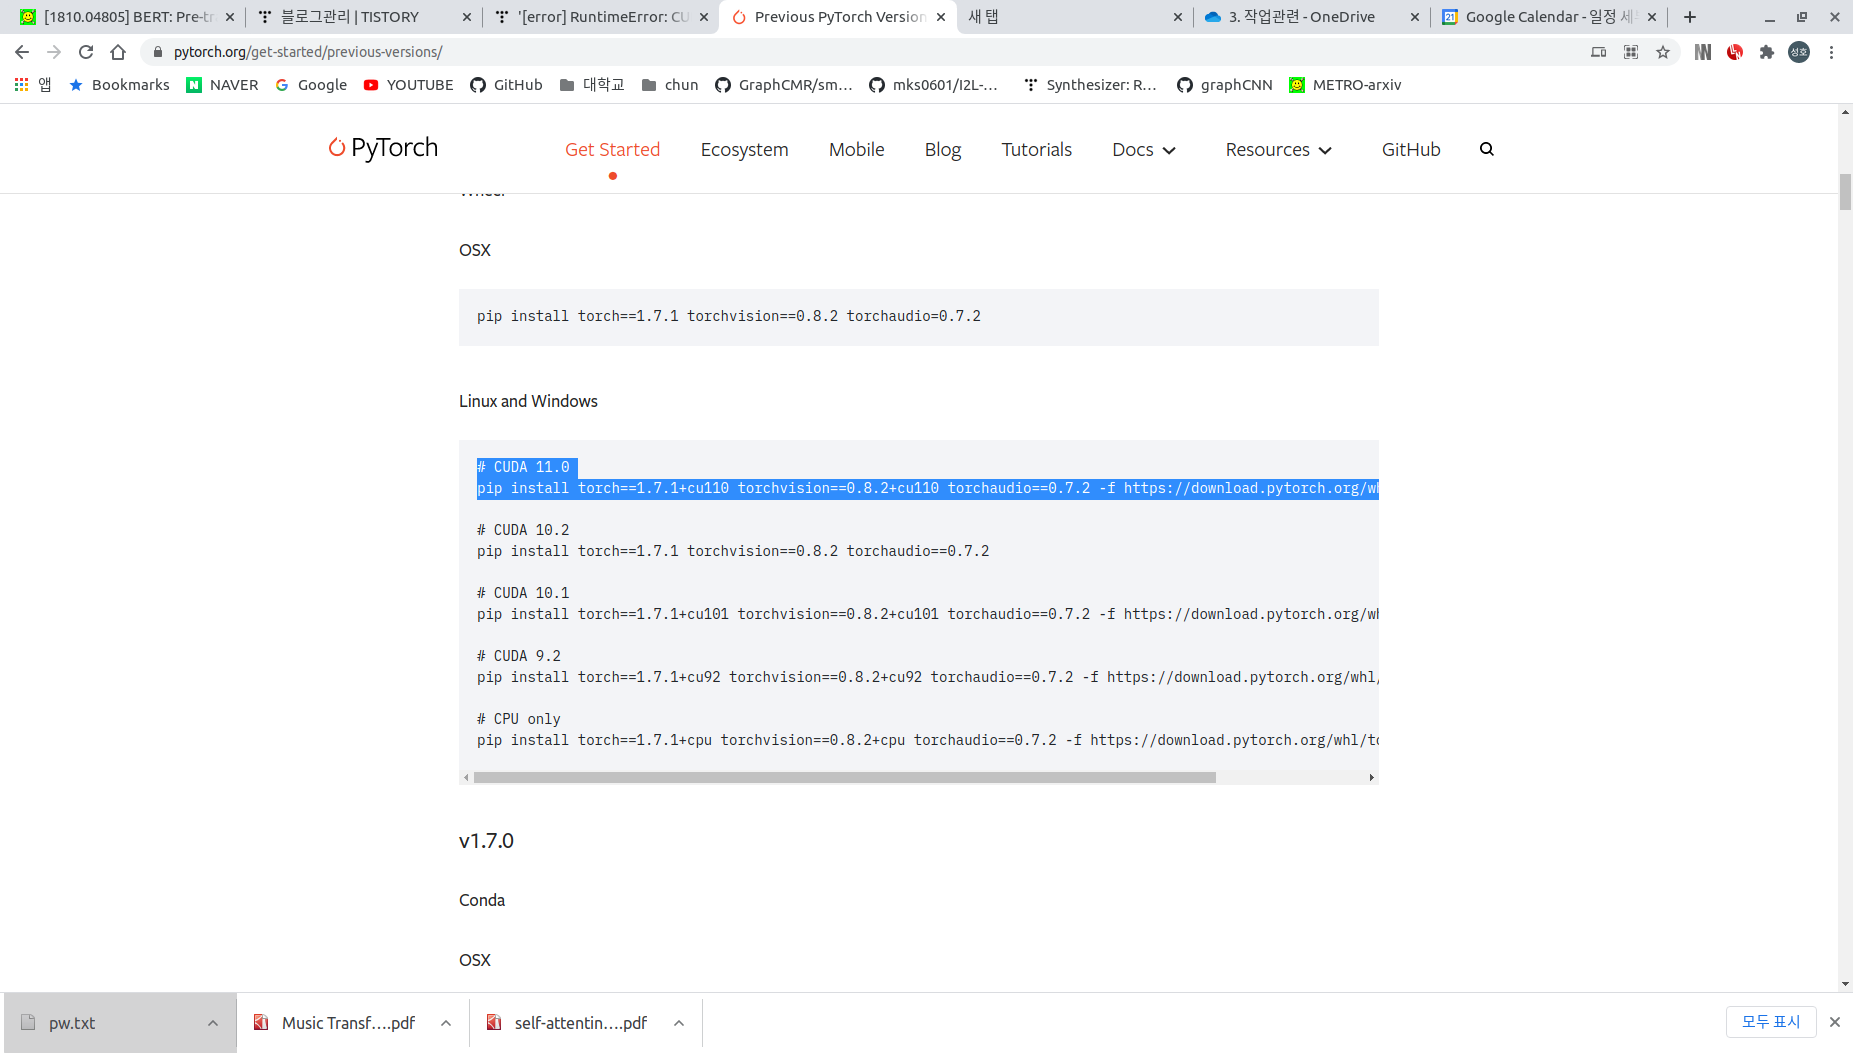Image resolution: width=1853 pixels, height=1053 pixels.
Task: Expand the Docs dropdown menu
Action: click(1143, 149)
